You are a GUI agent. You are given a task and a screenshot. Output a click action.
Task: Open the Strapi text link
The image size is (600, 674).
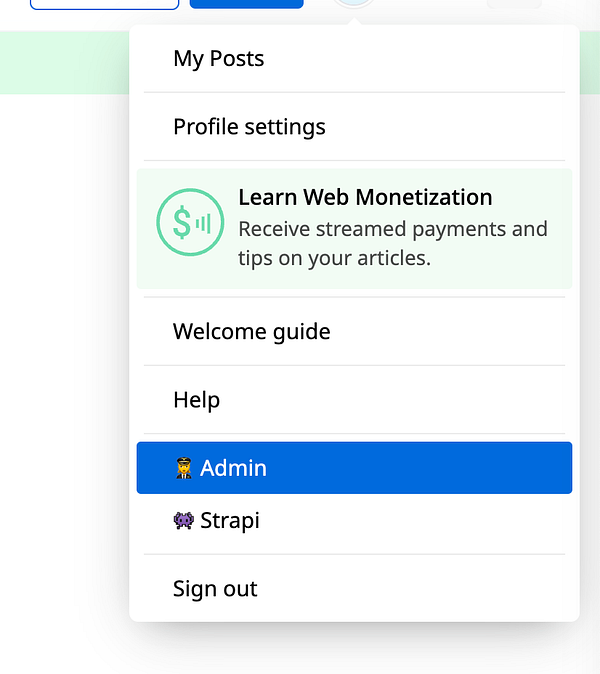tap(230, 521)
